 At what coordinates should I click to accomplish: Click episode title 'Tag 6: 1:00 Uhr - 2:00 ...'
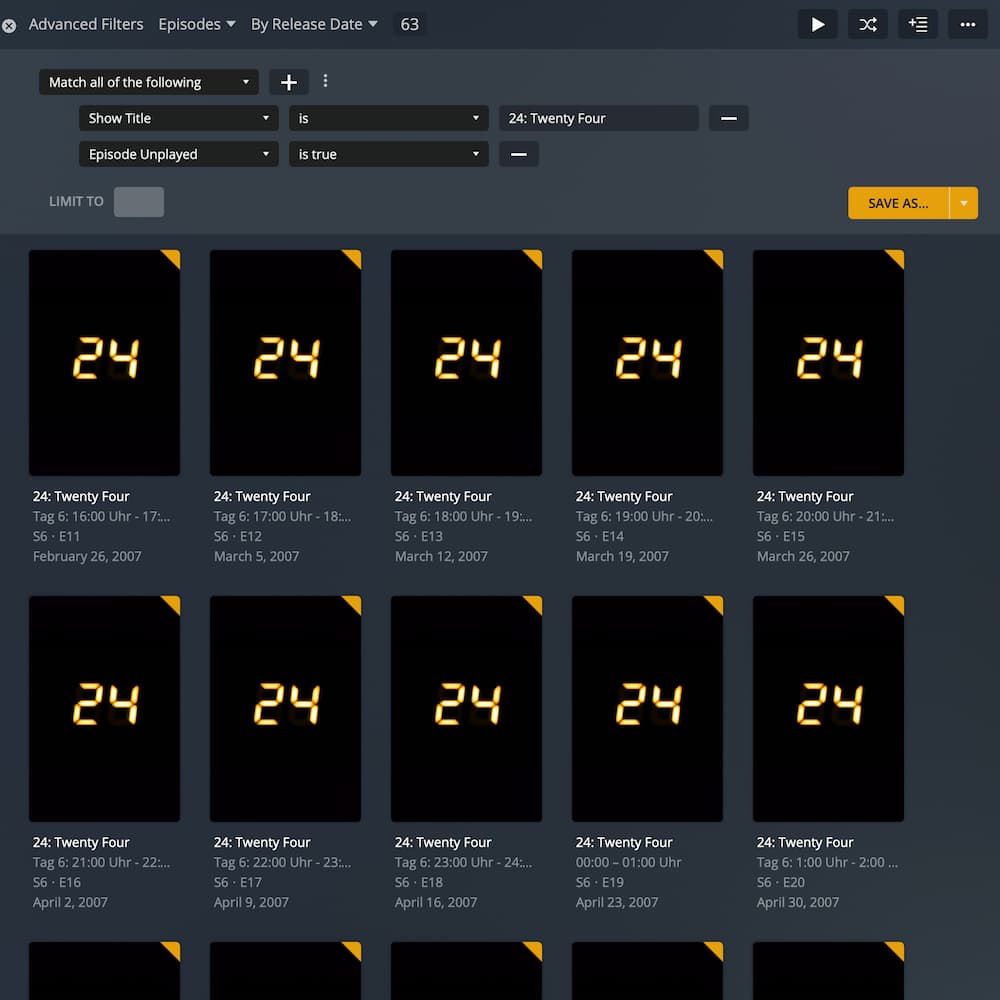point(827,863)
